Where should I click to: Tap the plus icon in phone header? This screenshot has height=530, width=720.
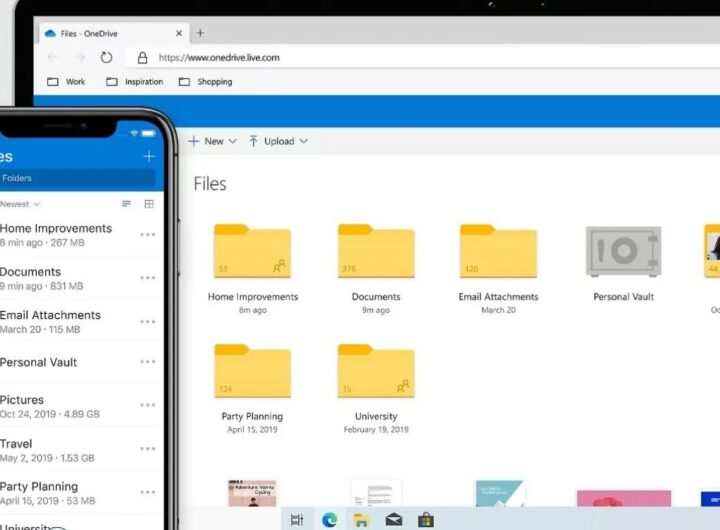149,156
